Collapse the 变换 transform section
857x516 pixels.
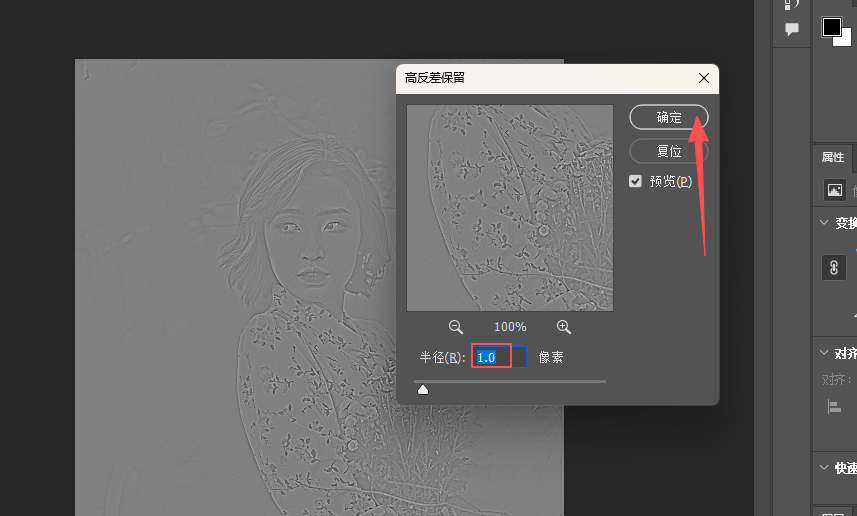tap(824, 222)
